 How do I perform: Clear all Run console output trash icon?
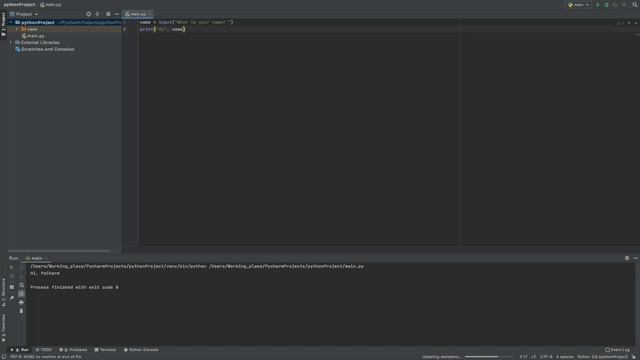click(x=21, y=311)
